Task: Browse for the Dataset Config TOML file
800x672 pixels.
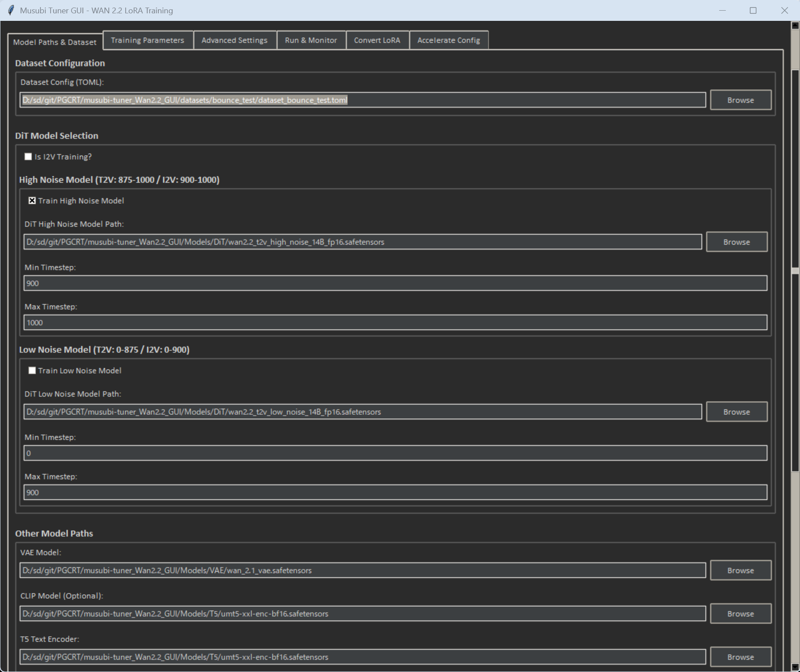Action: pyautogui.click(x=740, y=100)
